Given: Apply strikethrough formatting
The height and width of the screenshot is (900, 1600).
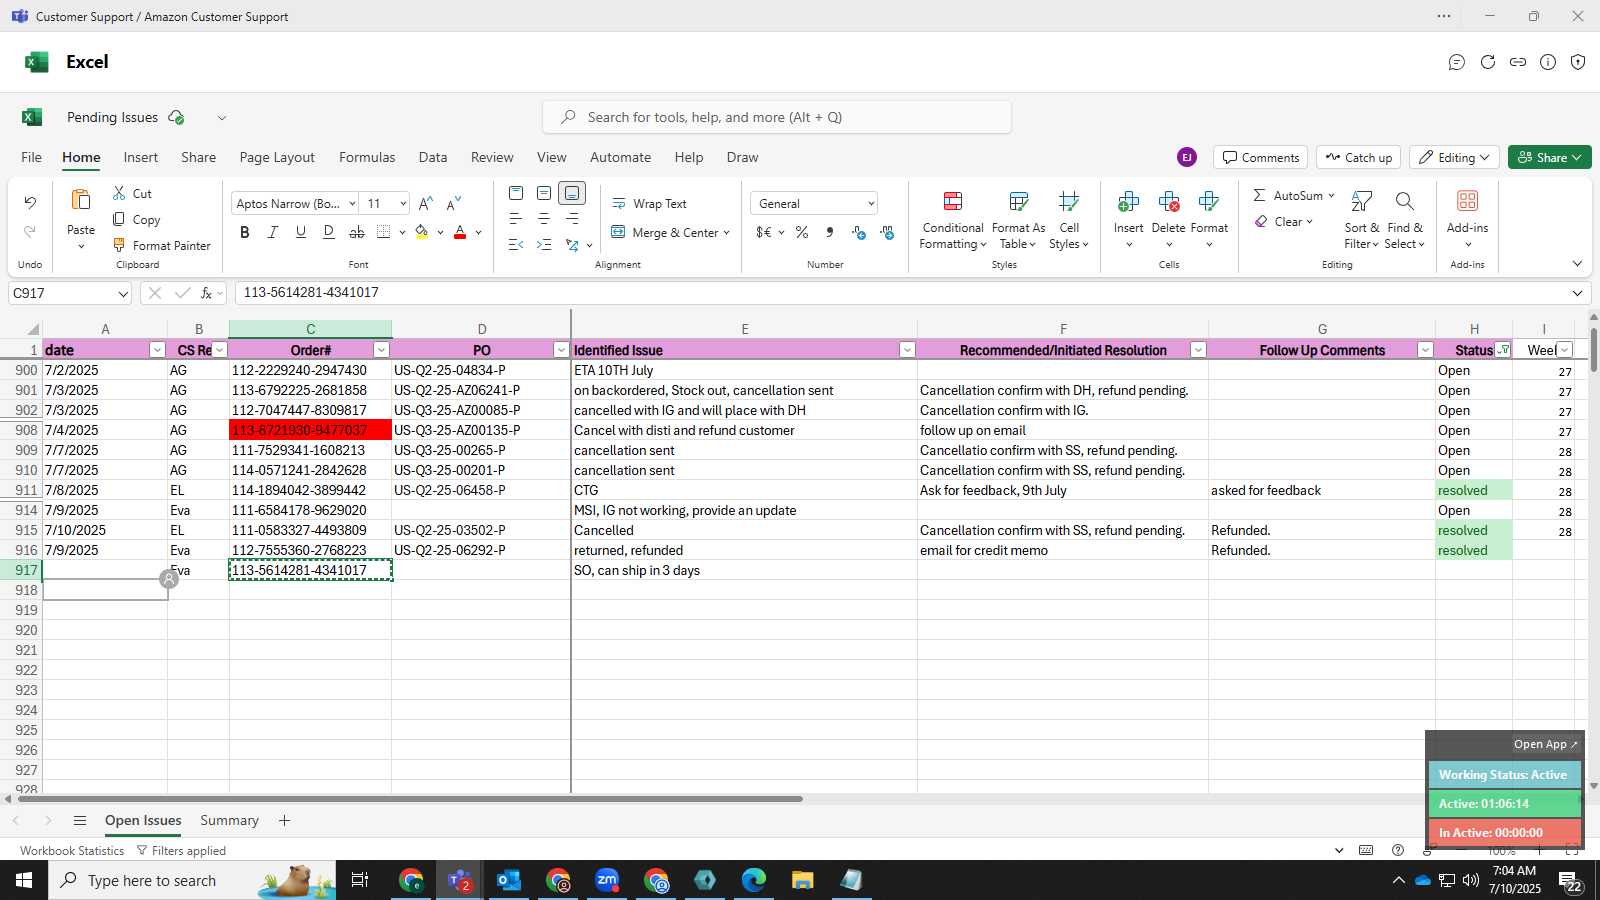Looking at the screenshot, I should pos(356,232).
